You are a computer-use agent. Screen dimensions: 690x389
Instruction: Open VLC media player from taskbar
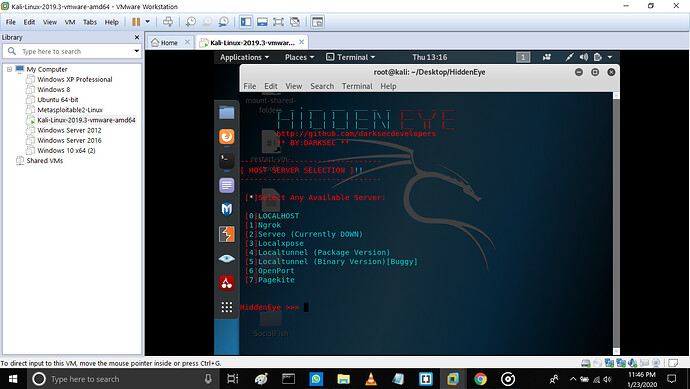tap(371, 379)
